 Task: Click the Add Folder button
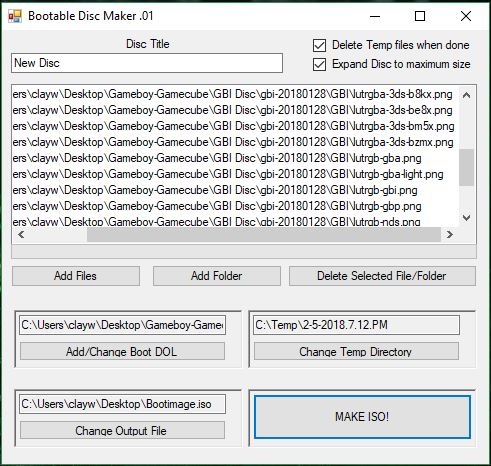pos(217,276)
